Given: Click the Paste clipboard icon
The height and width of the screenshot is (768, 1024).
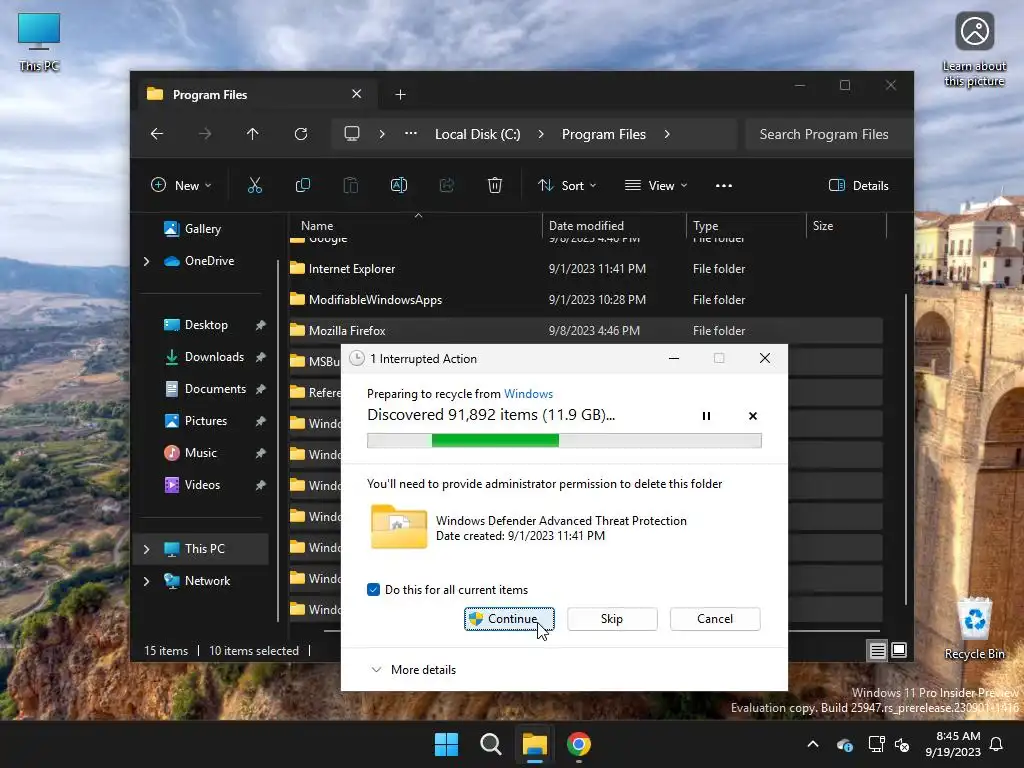Looking at the screenshot, I should (351, 185).
